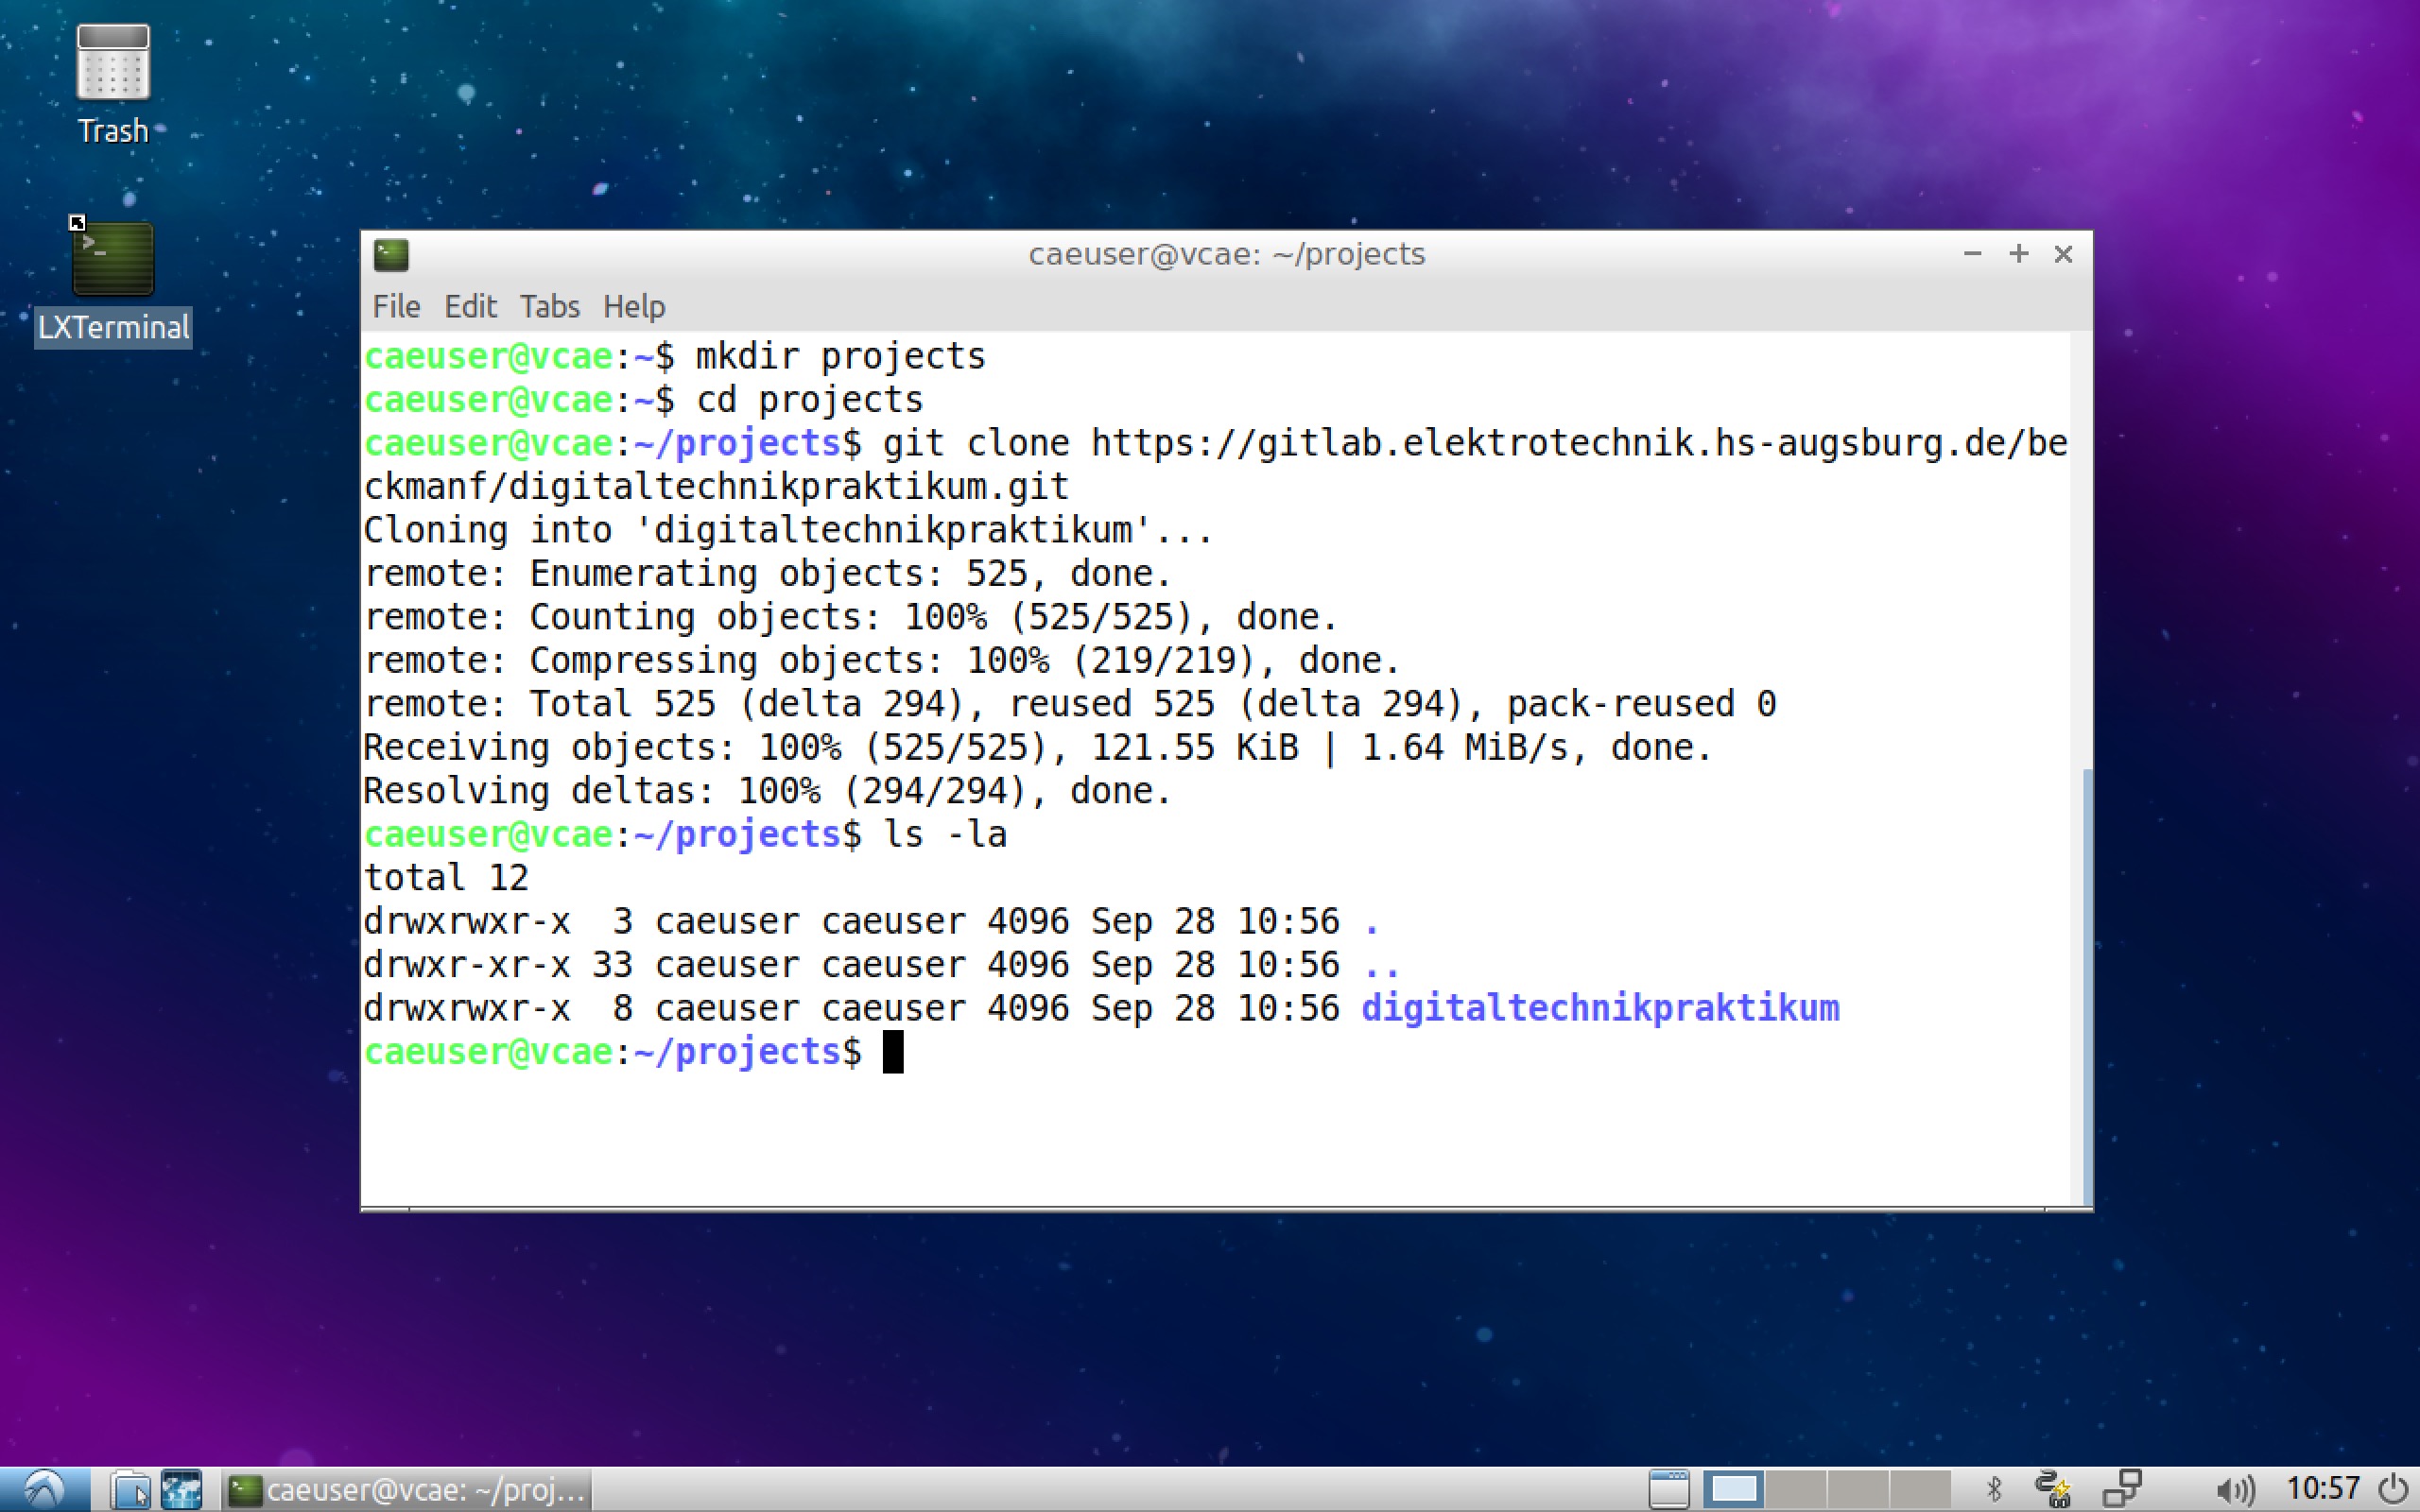Open the power manager tray icon
The image size is (2420, 1512).
click(x=2053, y=1490)
